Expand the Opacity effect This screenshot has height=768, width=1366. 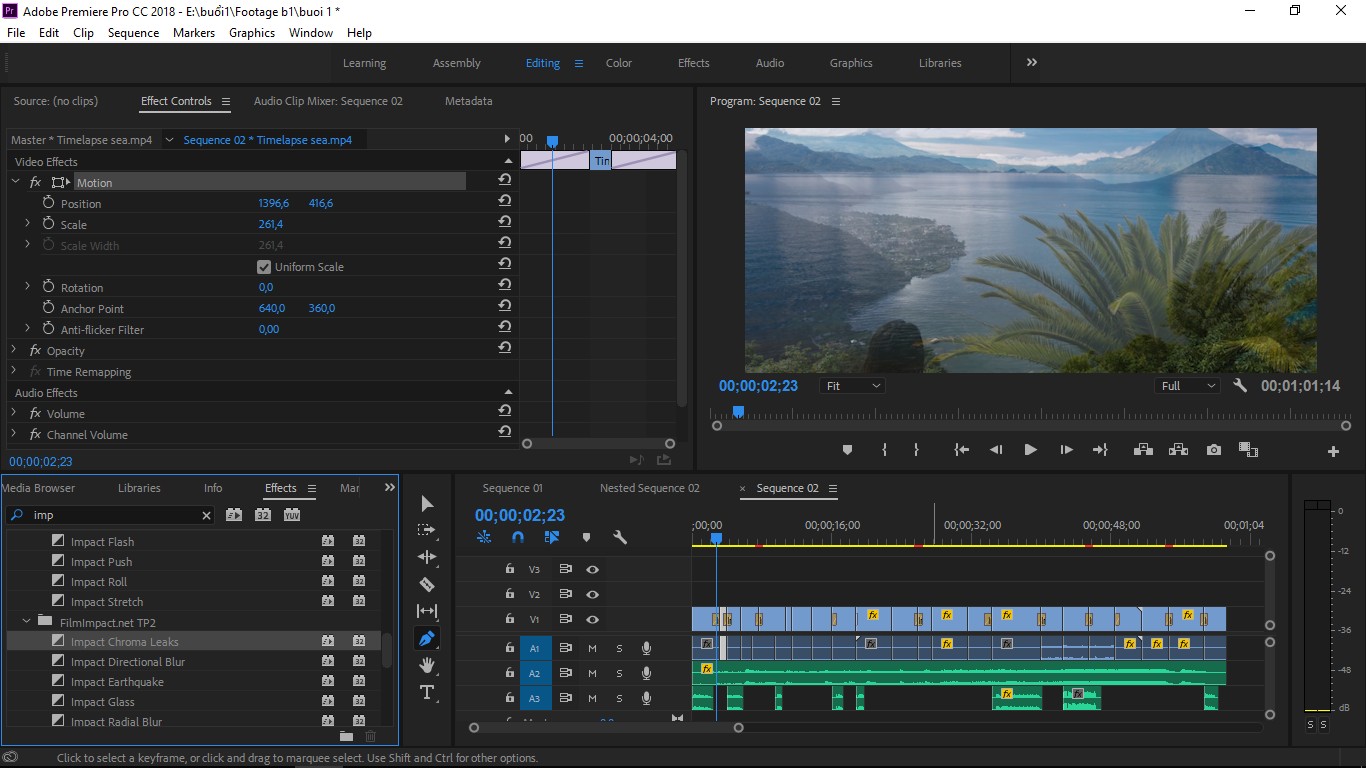tap(14, 350)
